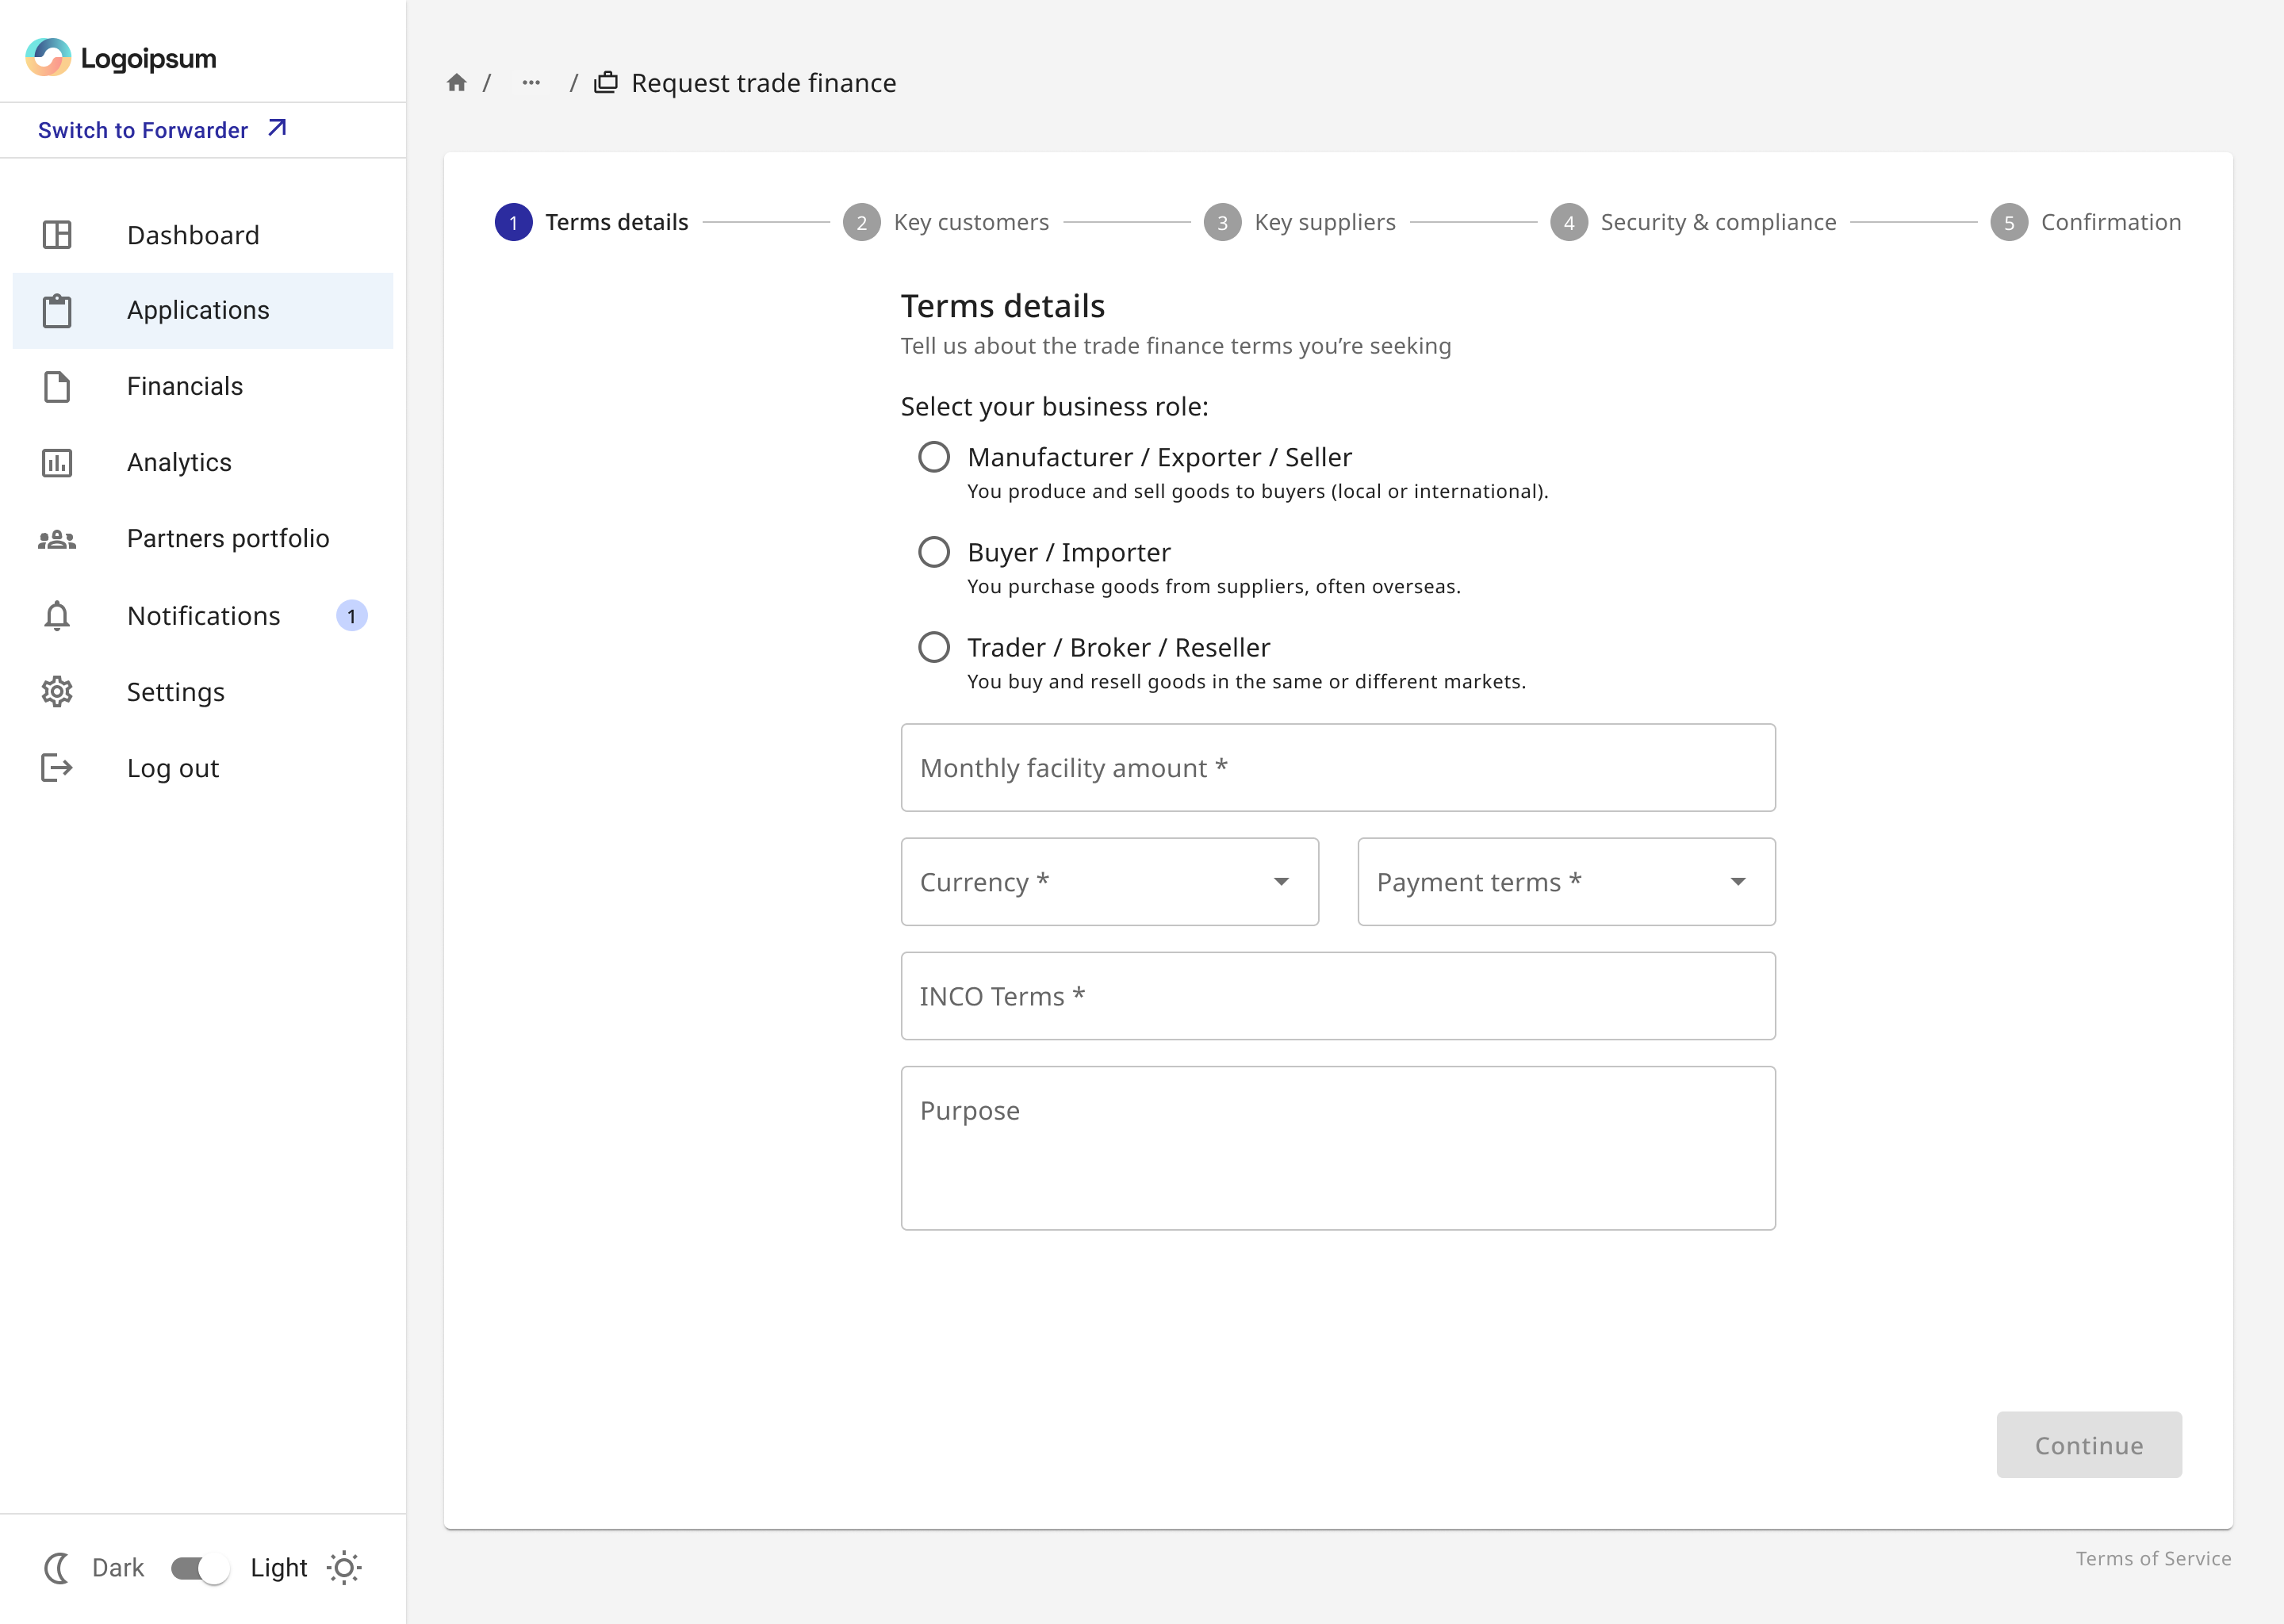Click the Dashboard grid icon

point(57,235)
